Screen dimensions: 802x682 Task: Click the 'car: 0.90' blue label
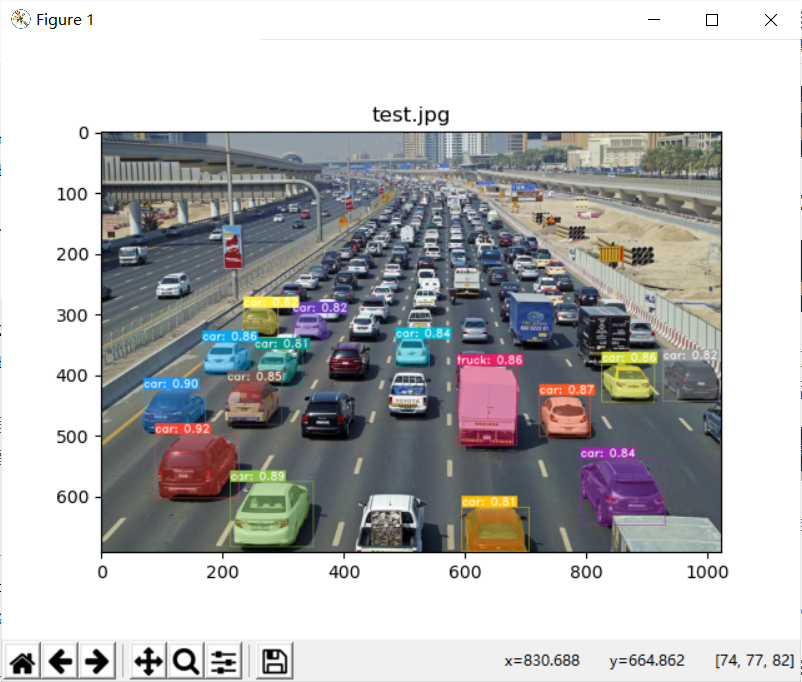coord(171,384)
